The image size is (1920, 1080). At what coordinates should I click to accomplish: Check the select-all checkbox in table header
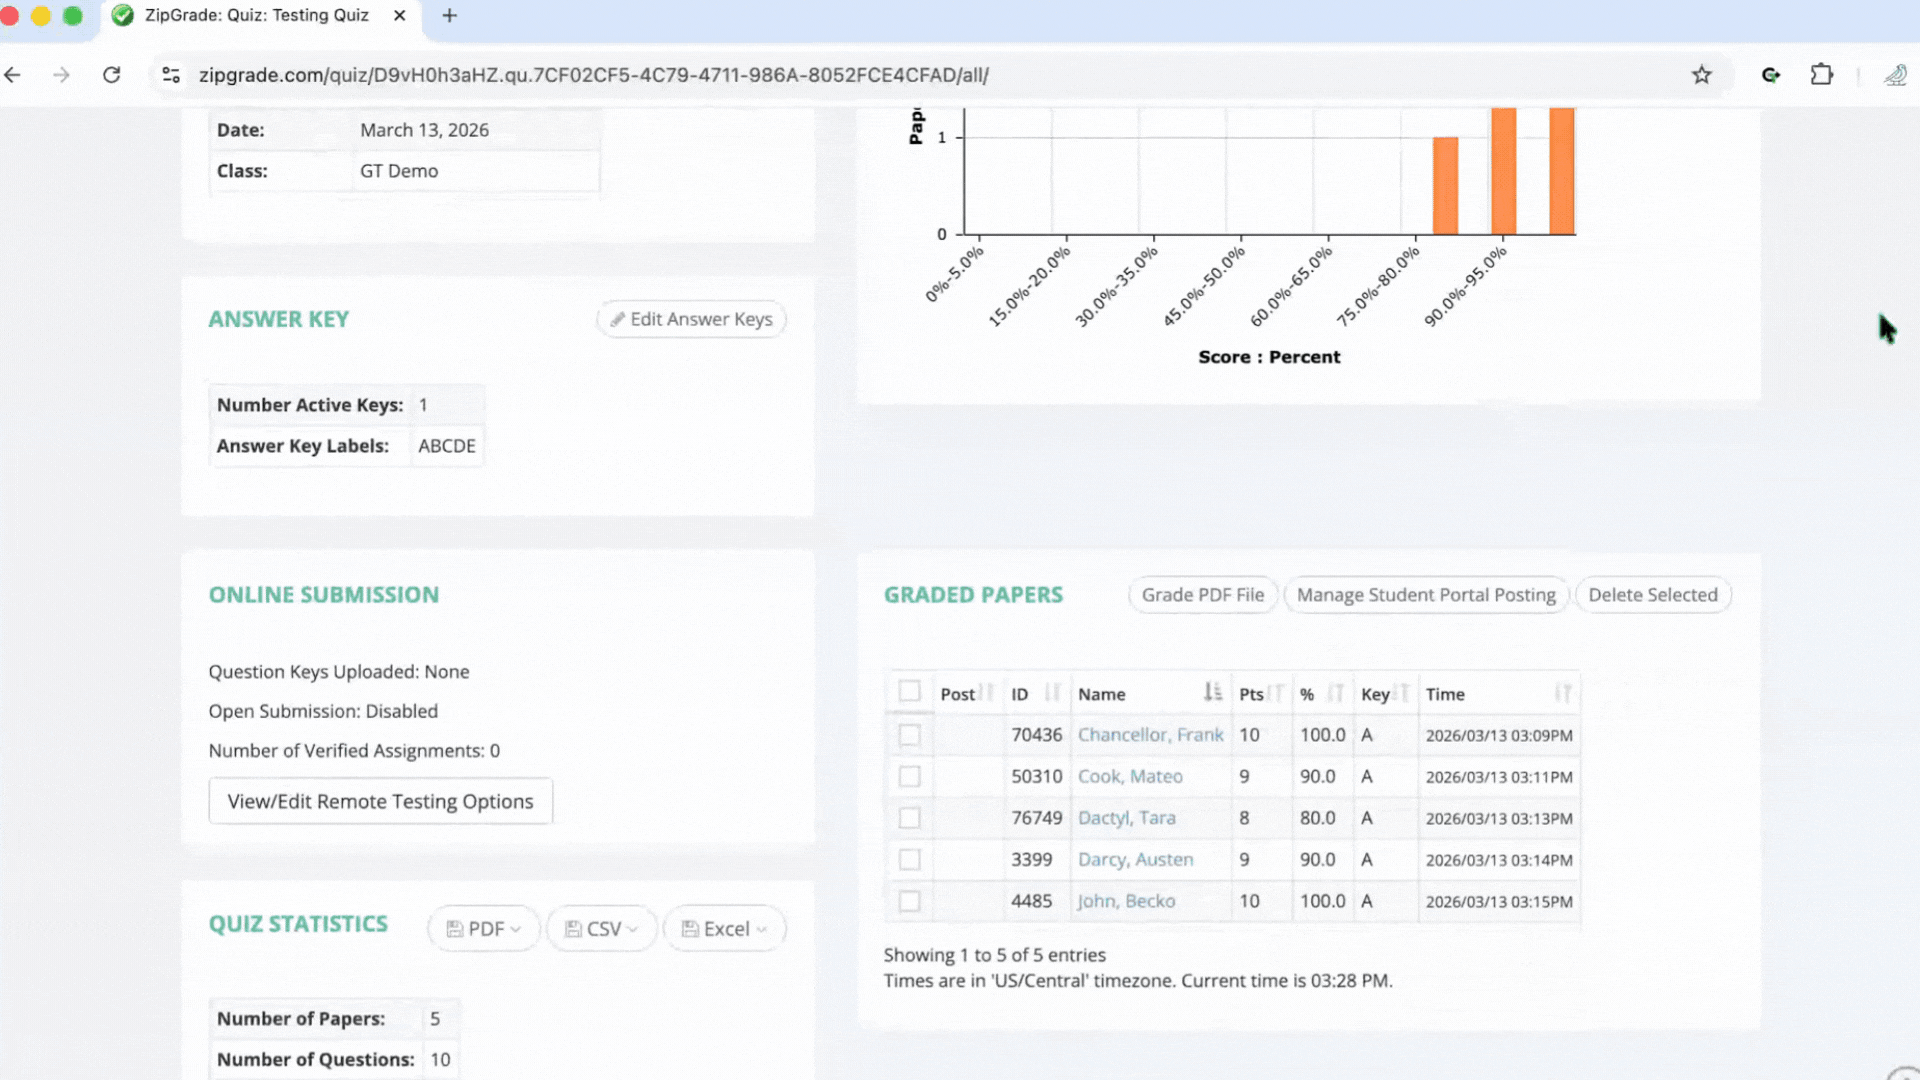909,692
